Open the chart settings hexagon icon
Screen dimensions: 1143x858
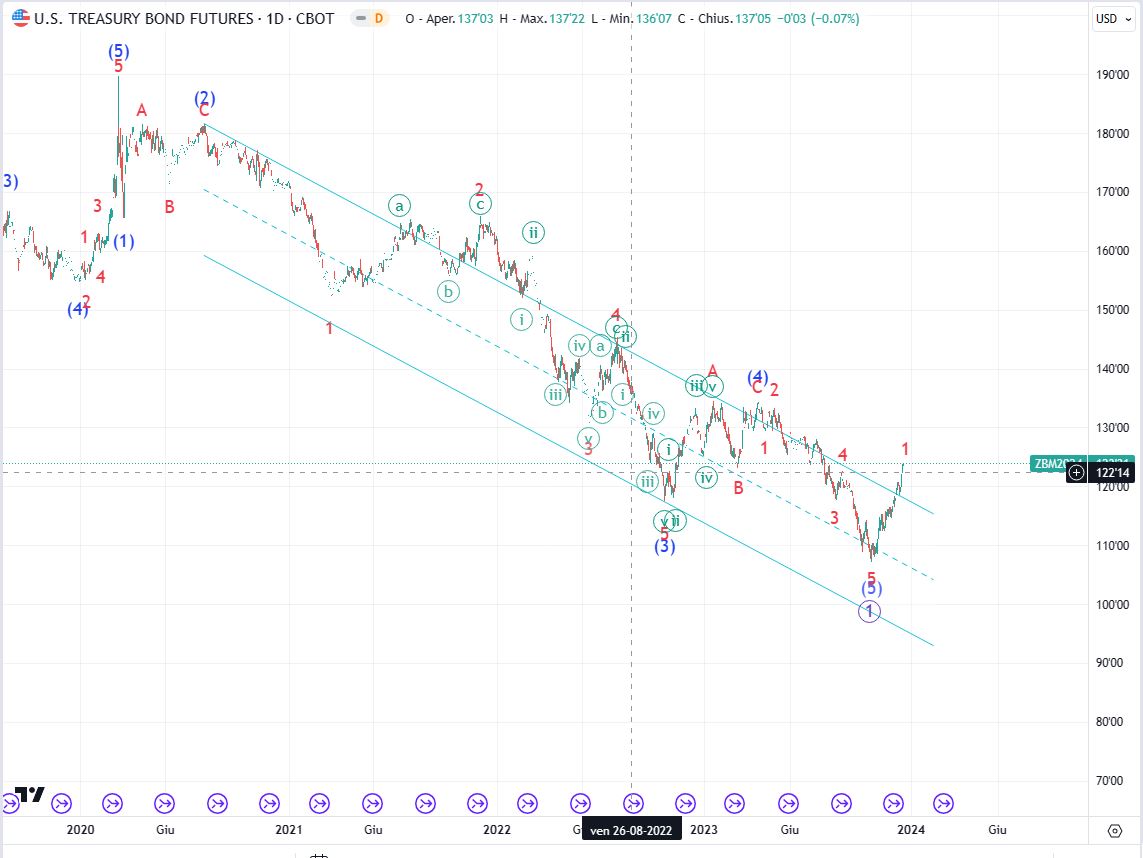pyautogui.click(x=1115, y=830)
